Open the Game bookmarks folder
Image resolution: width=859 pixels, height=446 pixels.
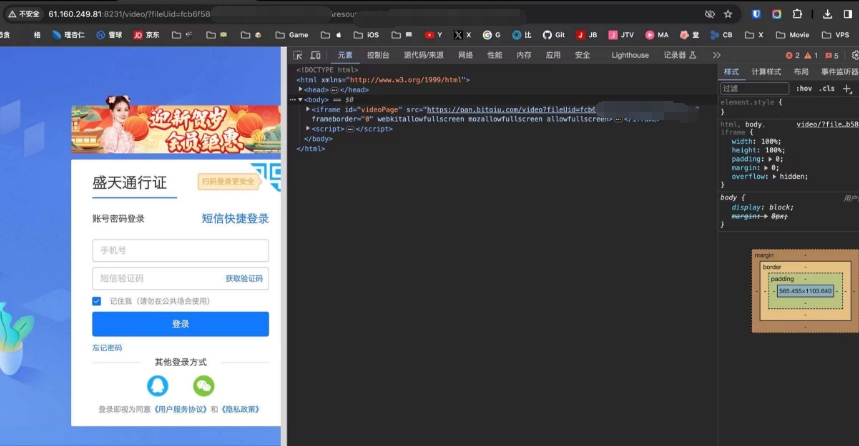tap(291, 35)
